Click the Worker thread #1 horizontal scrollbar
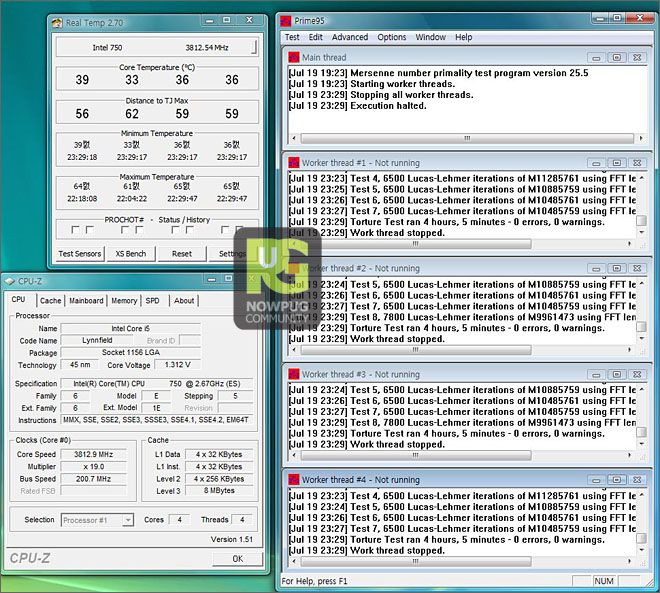The width and height of the screenshot is (660, 593). 462,244
